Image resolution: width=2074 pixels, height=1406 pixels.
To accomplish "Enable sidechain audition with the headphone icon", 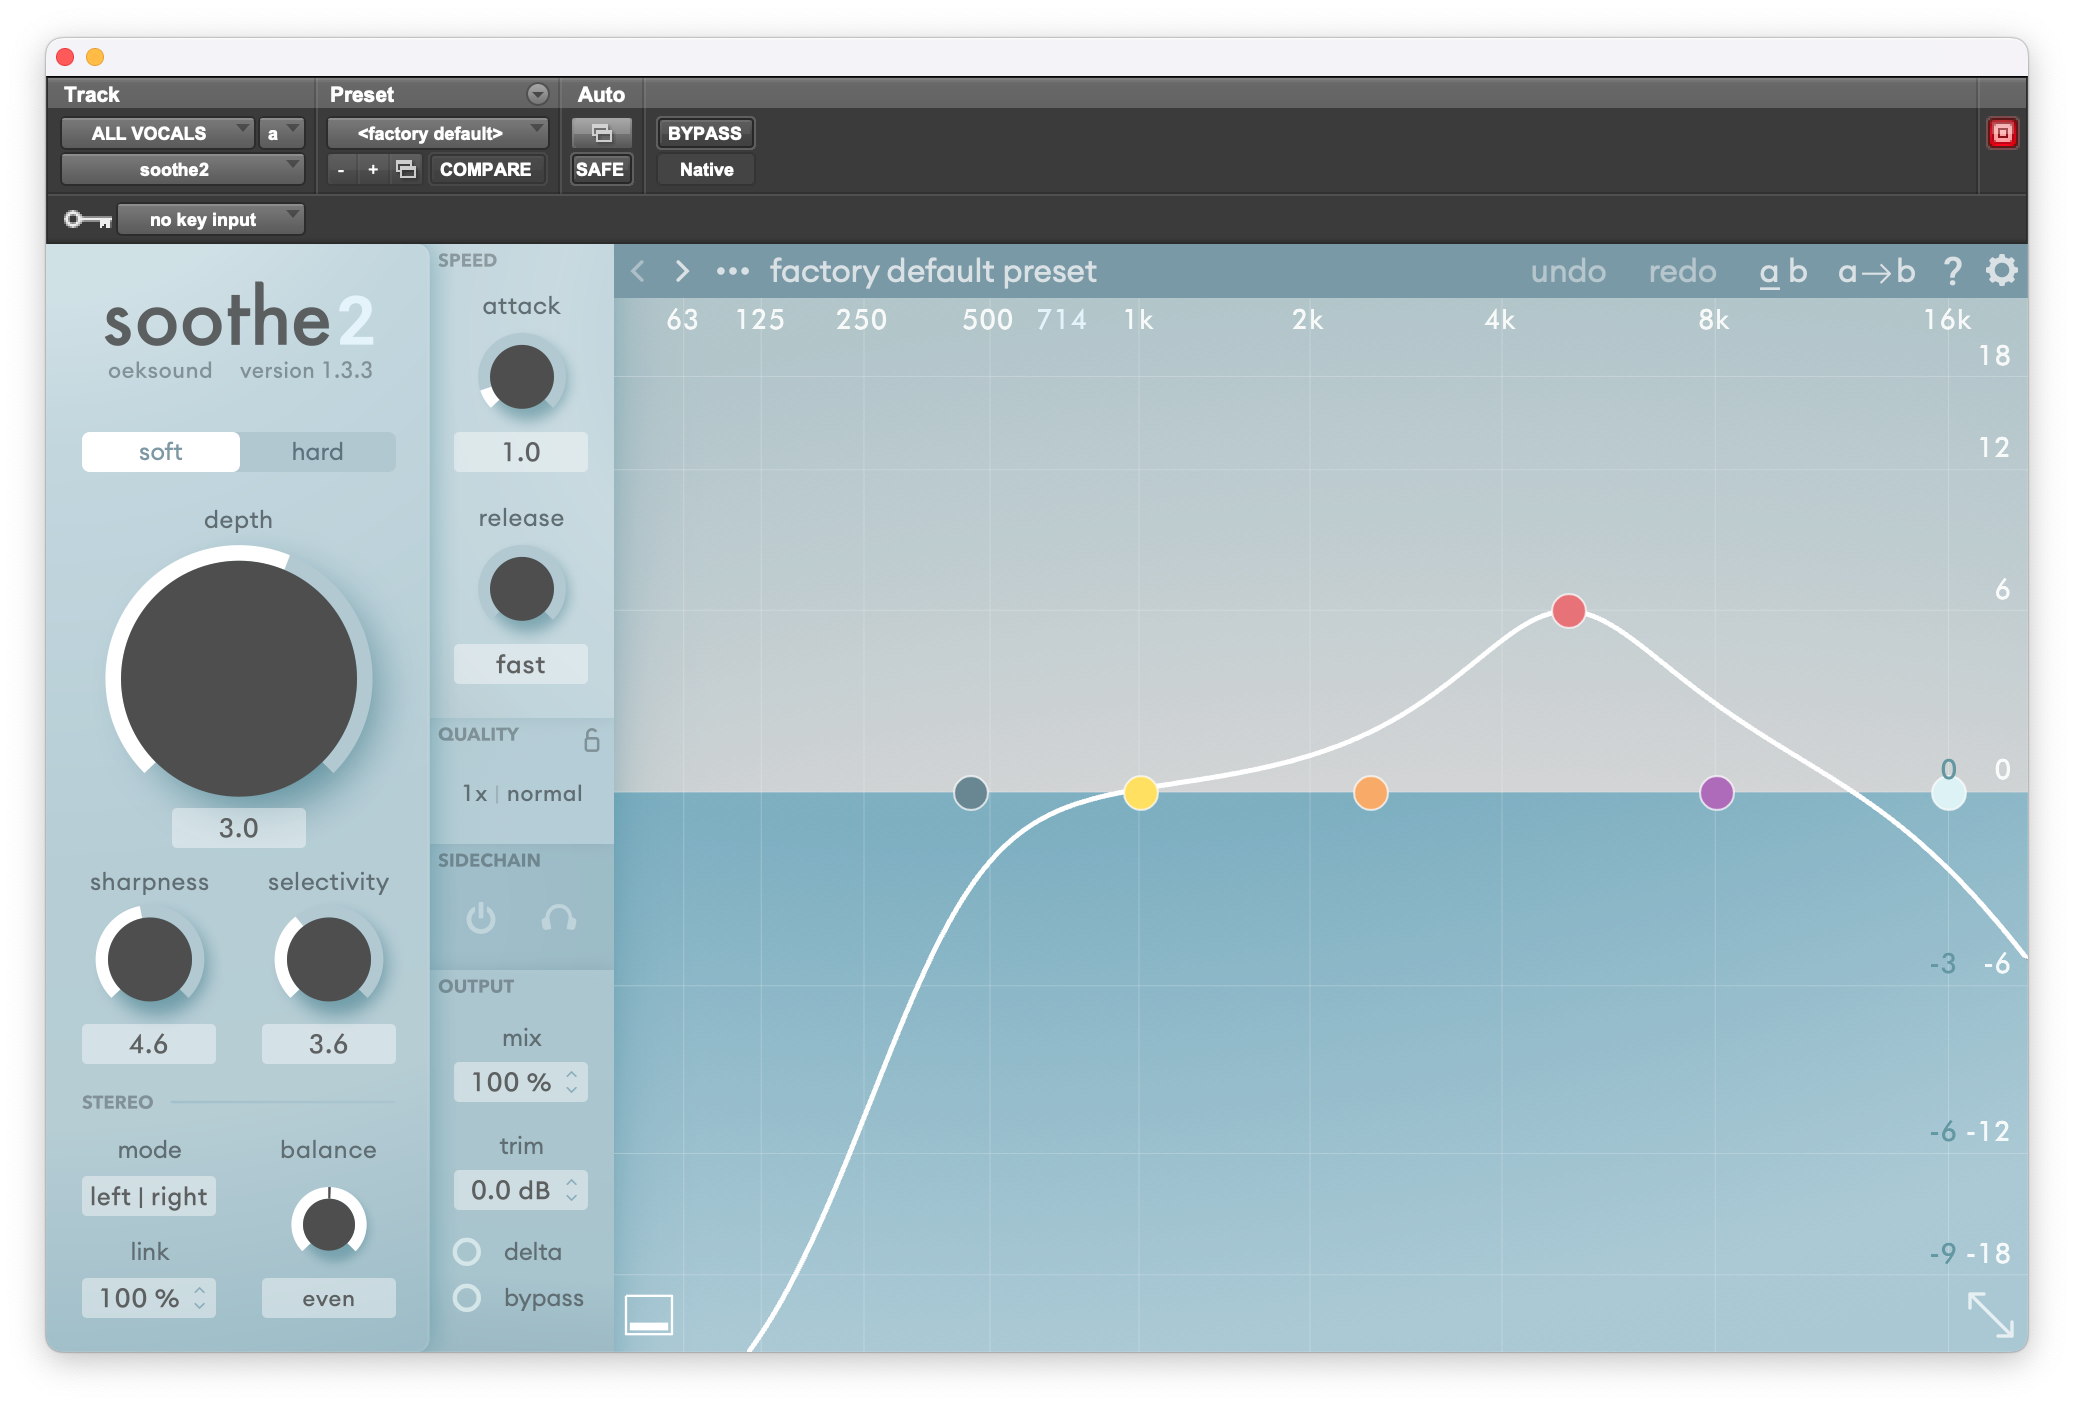I will [559, 920].
